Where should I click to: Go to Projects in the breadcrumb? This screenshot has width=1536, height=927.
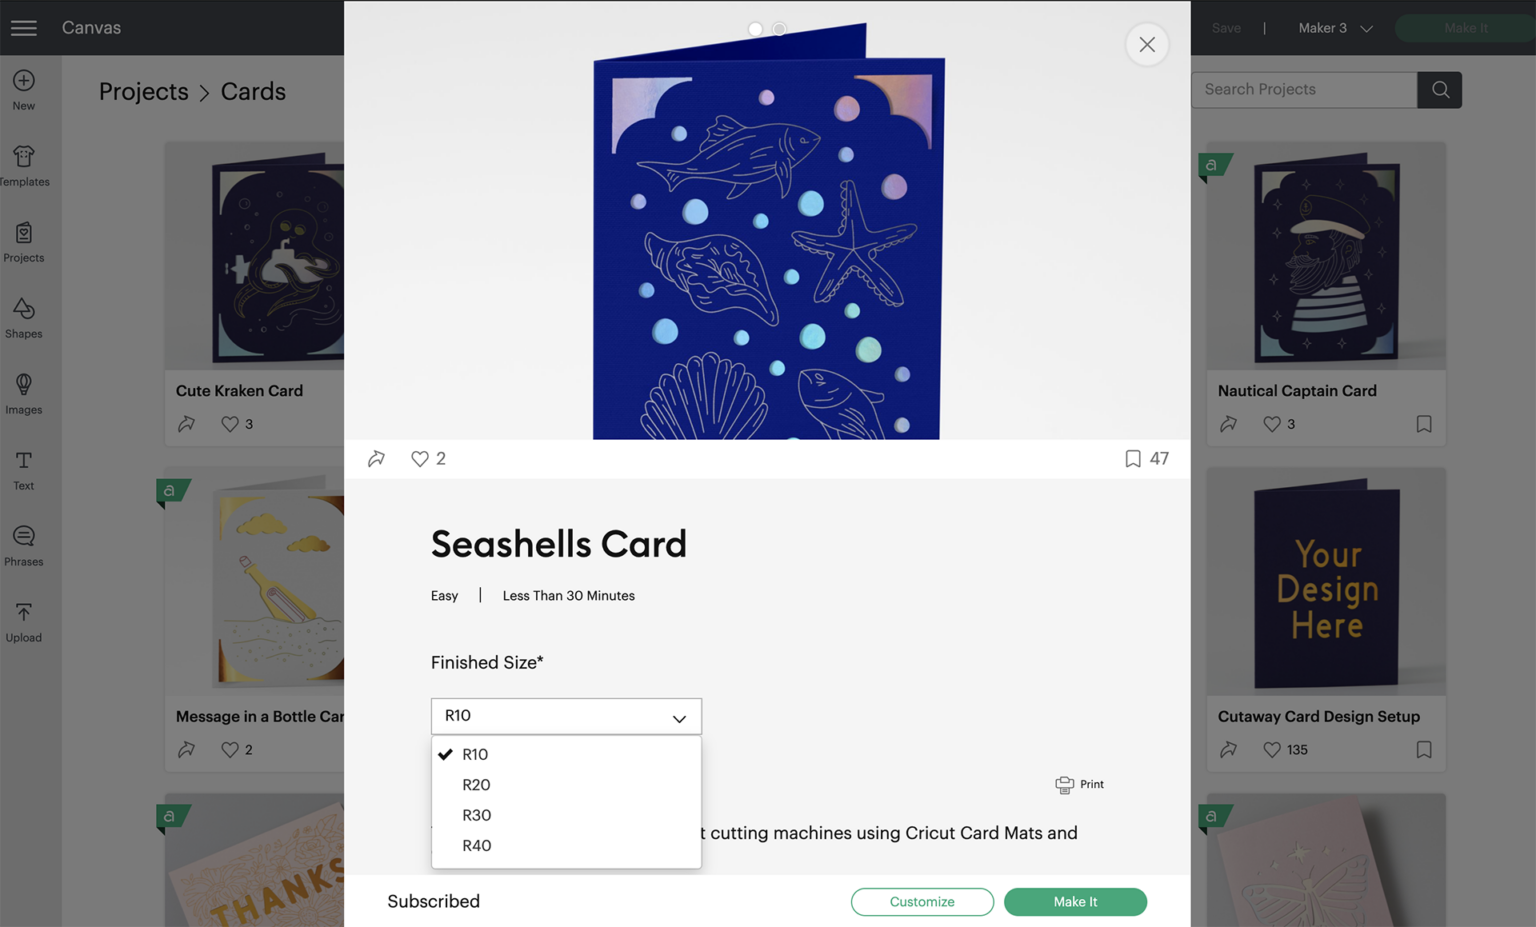click(x=143, y=91)
